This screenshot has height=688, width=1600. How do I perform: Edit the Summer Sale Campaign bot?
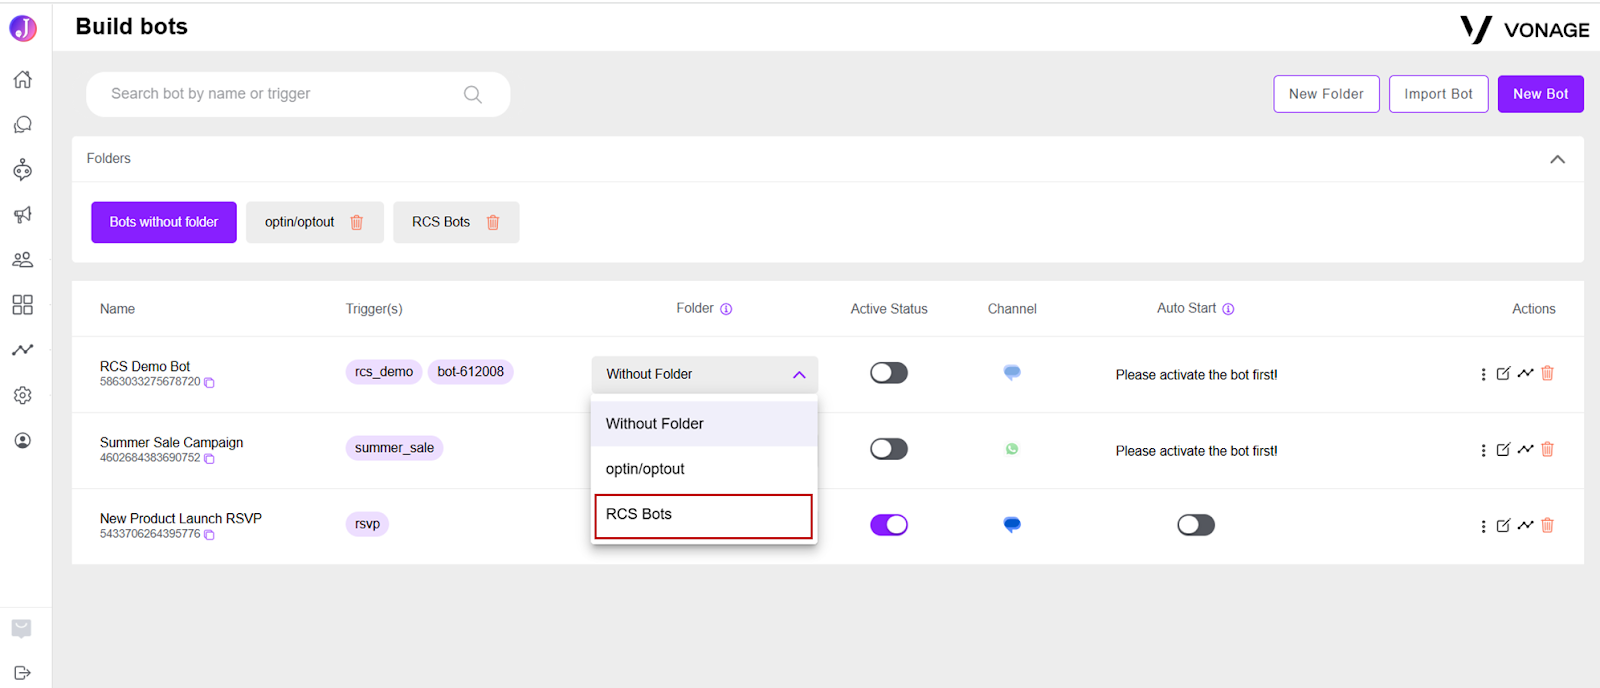coord(1503,449)
